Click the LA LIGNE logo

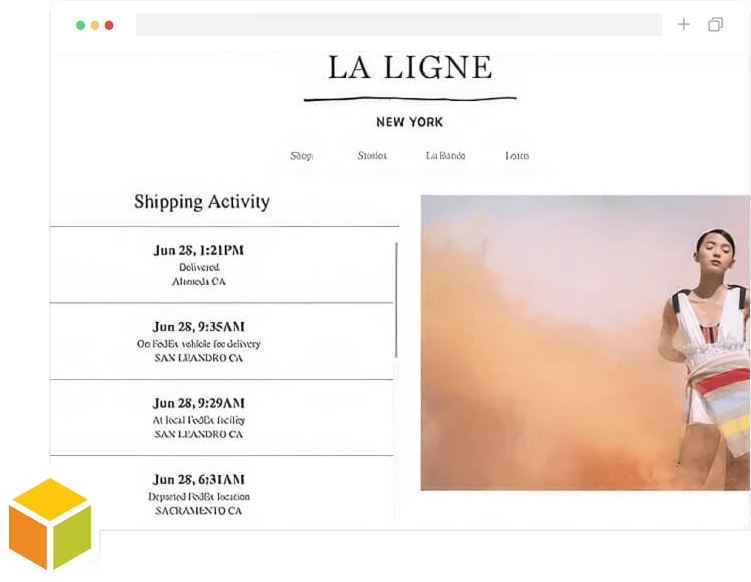pyautogui.click(x=410, y=67)
